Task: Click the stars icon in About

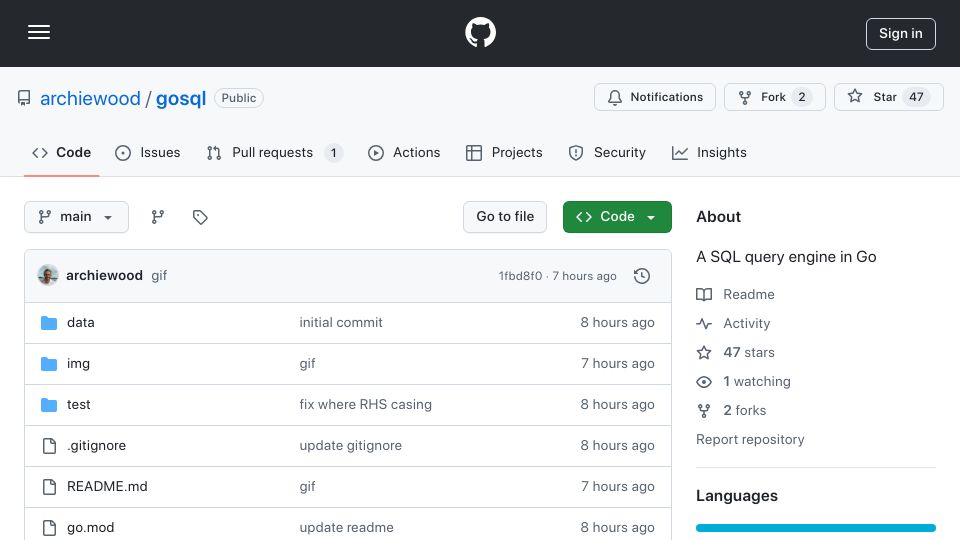Action: pos(704,353)
